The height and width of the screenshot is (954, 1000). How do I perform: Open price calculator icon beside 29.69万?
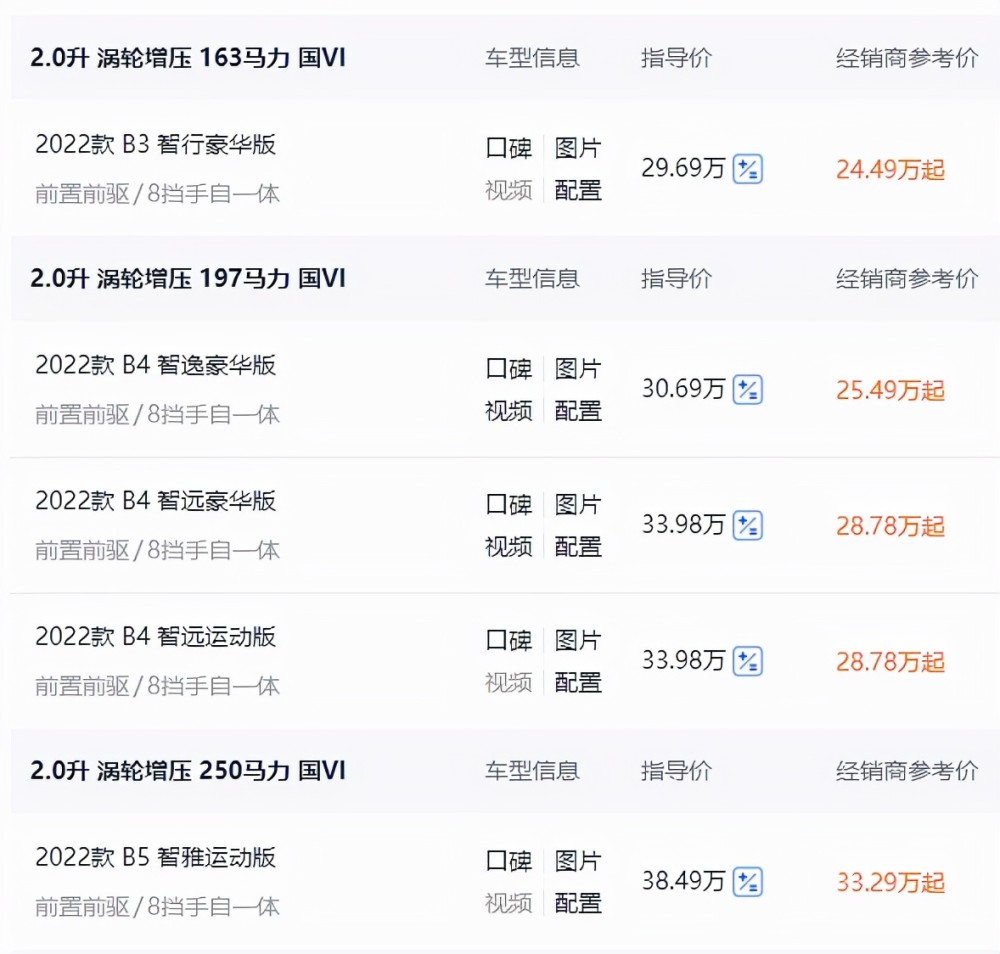(747, 169)
